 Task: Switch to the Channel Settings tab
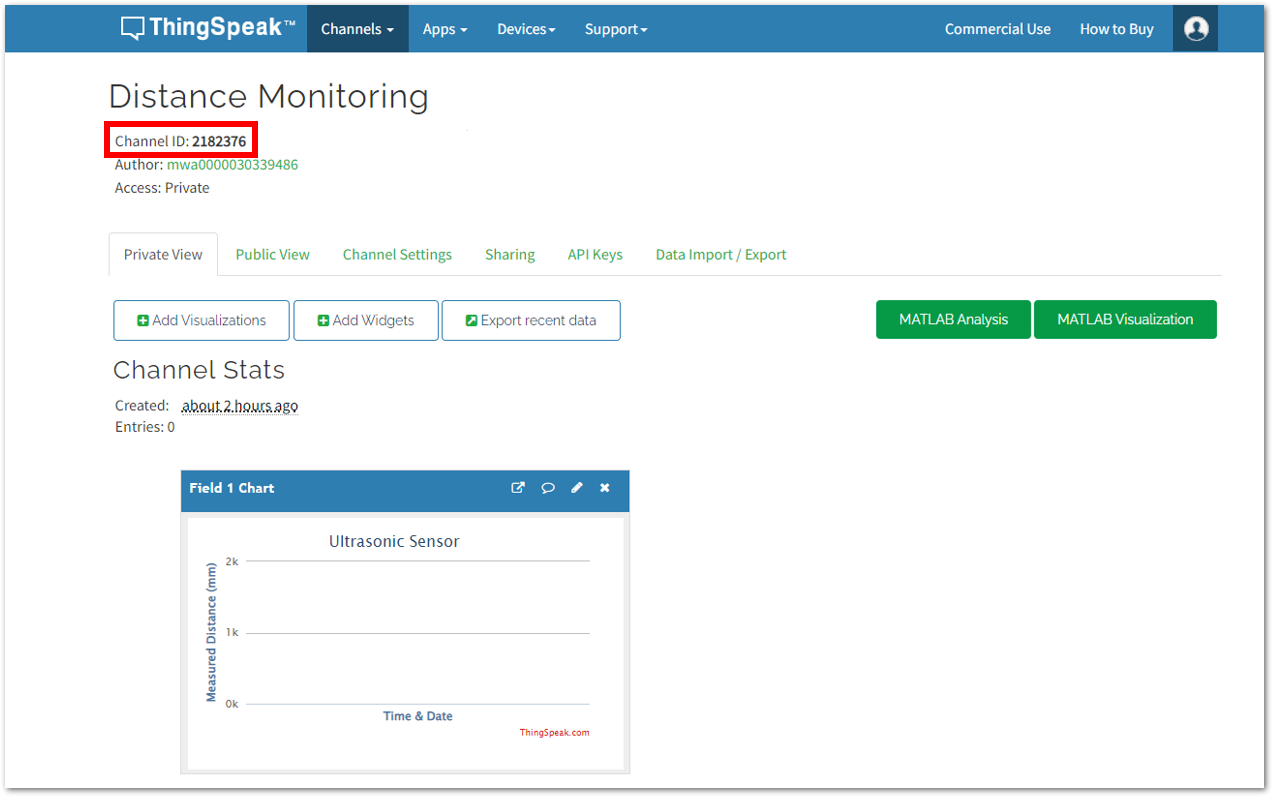pos(397,254)
